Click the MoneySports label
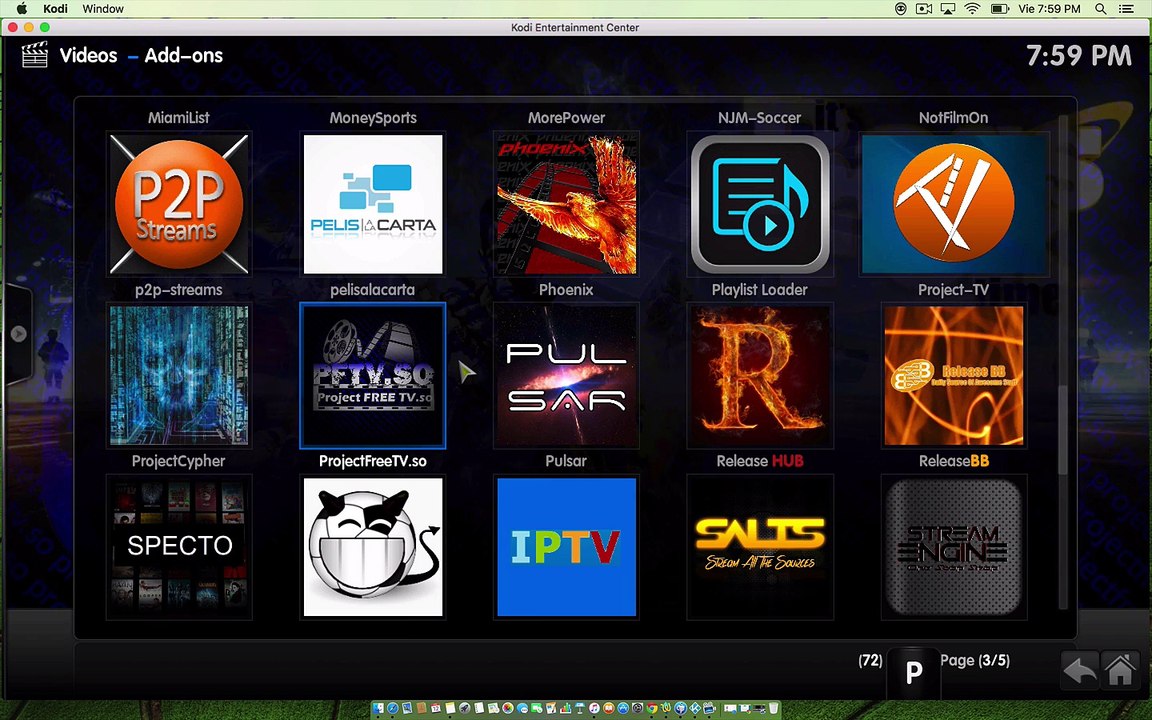1152x720 pixels. [x=372, y=118]
